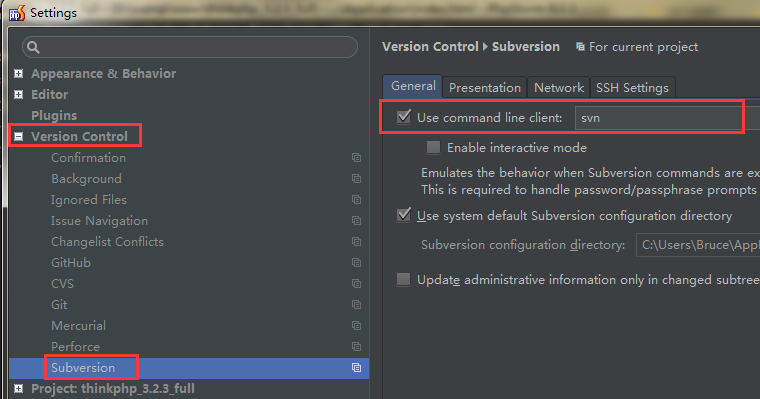
Task: Expand Appearance & Behavior tree node
Action: [x=18, y=73]
